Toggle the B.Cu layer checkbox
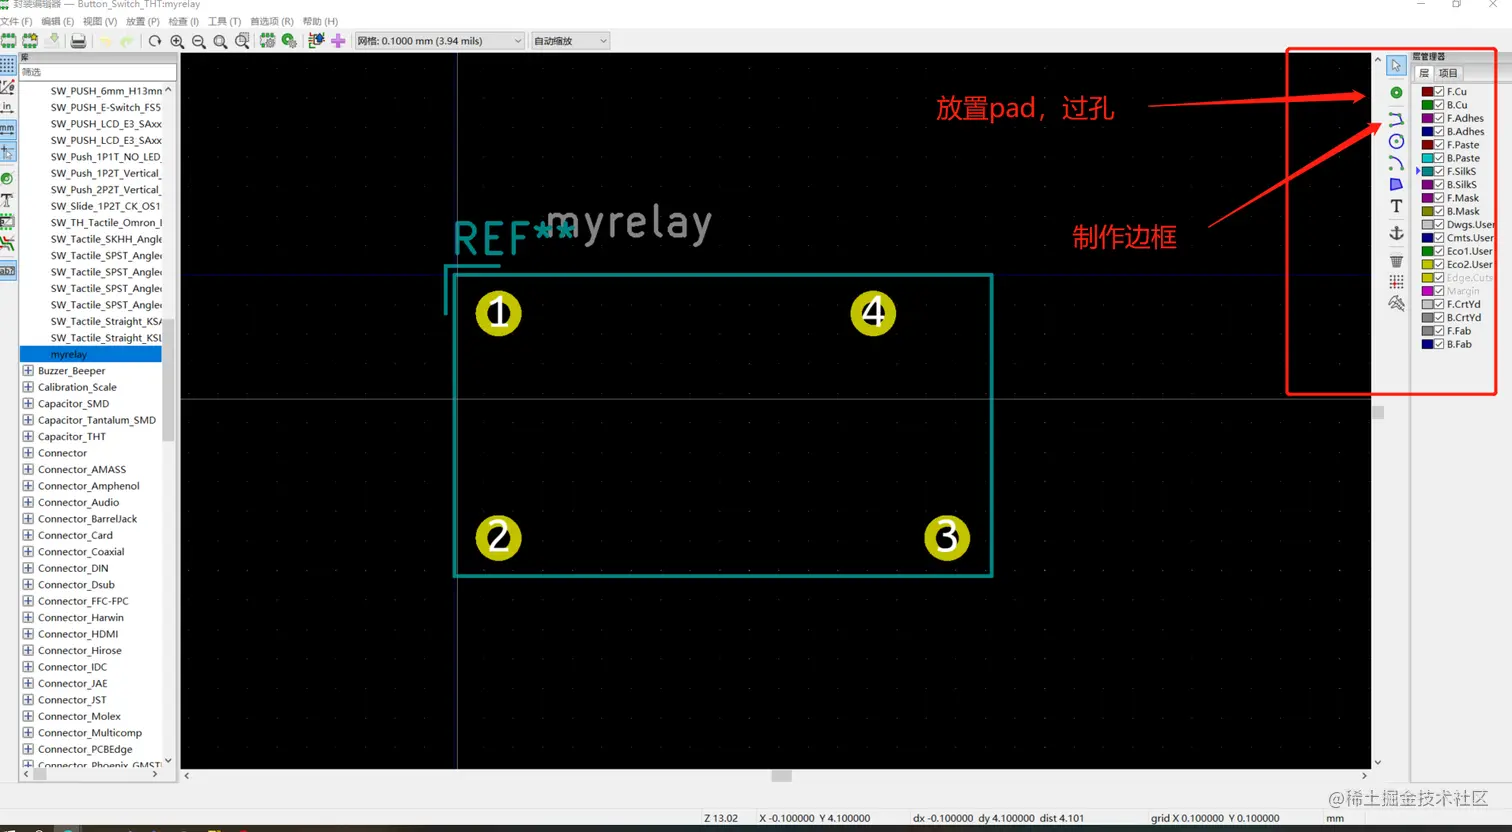Viewport: 1512px width, 832px height. [x=1439, y=105]
